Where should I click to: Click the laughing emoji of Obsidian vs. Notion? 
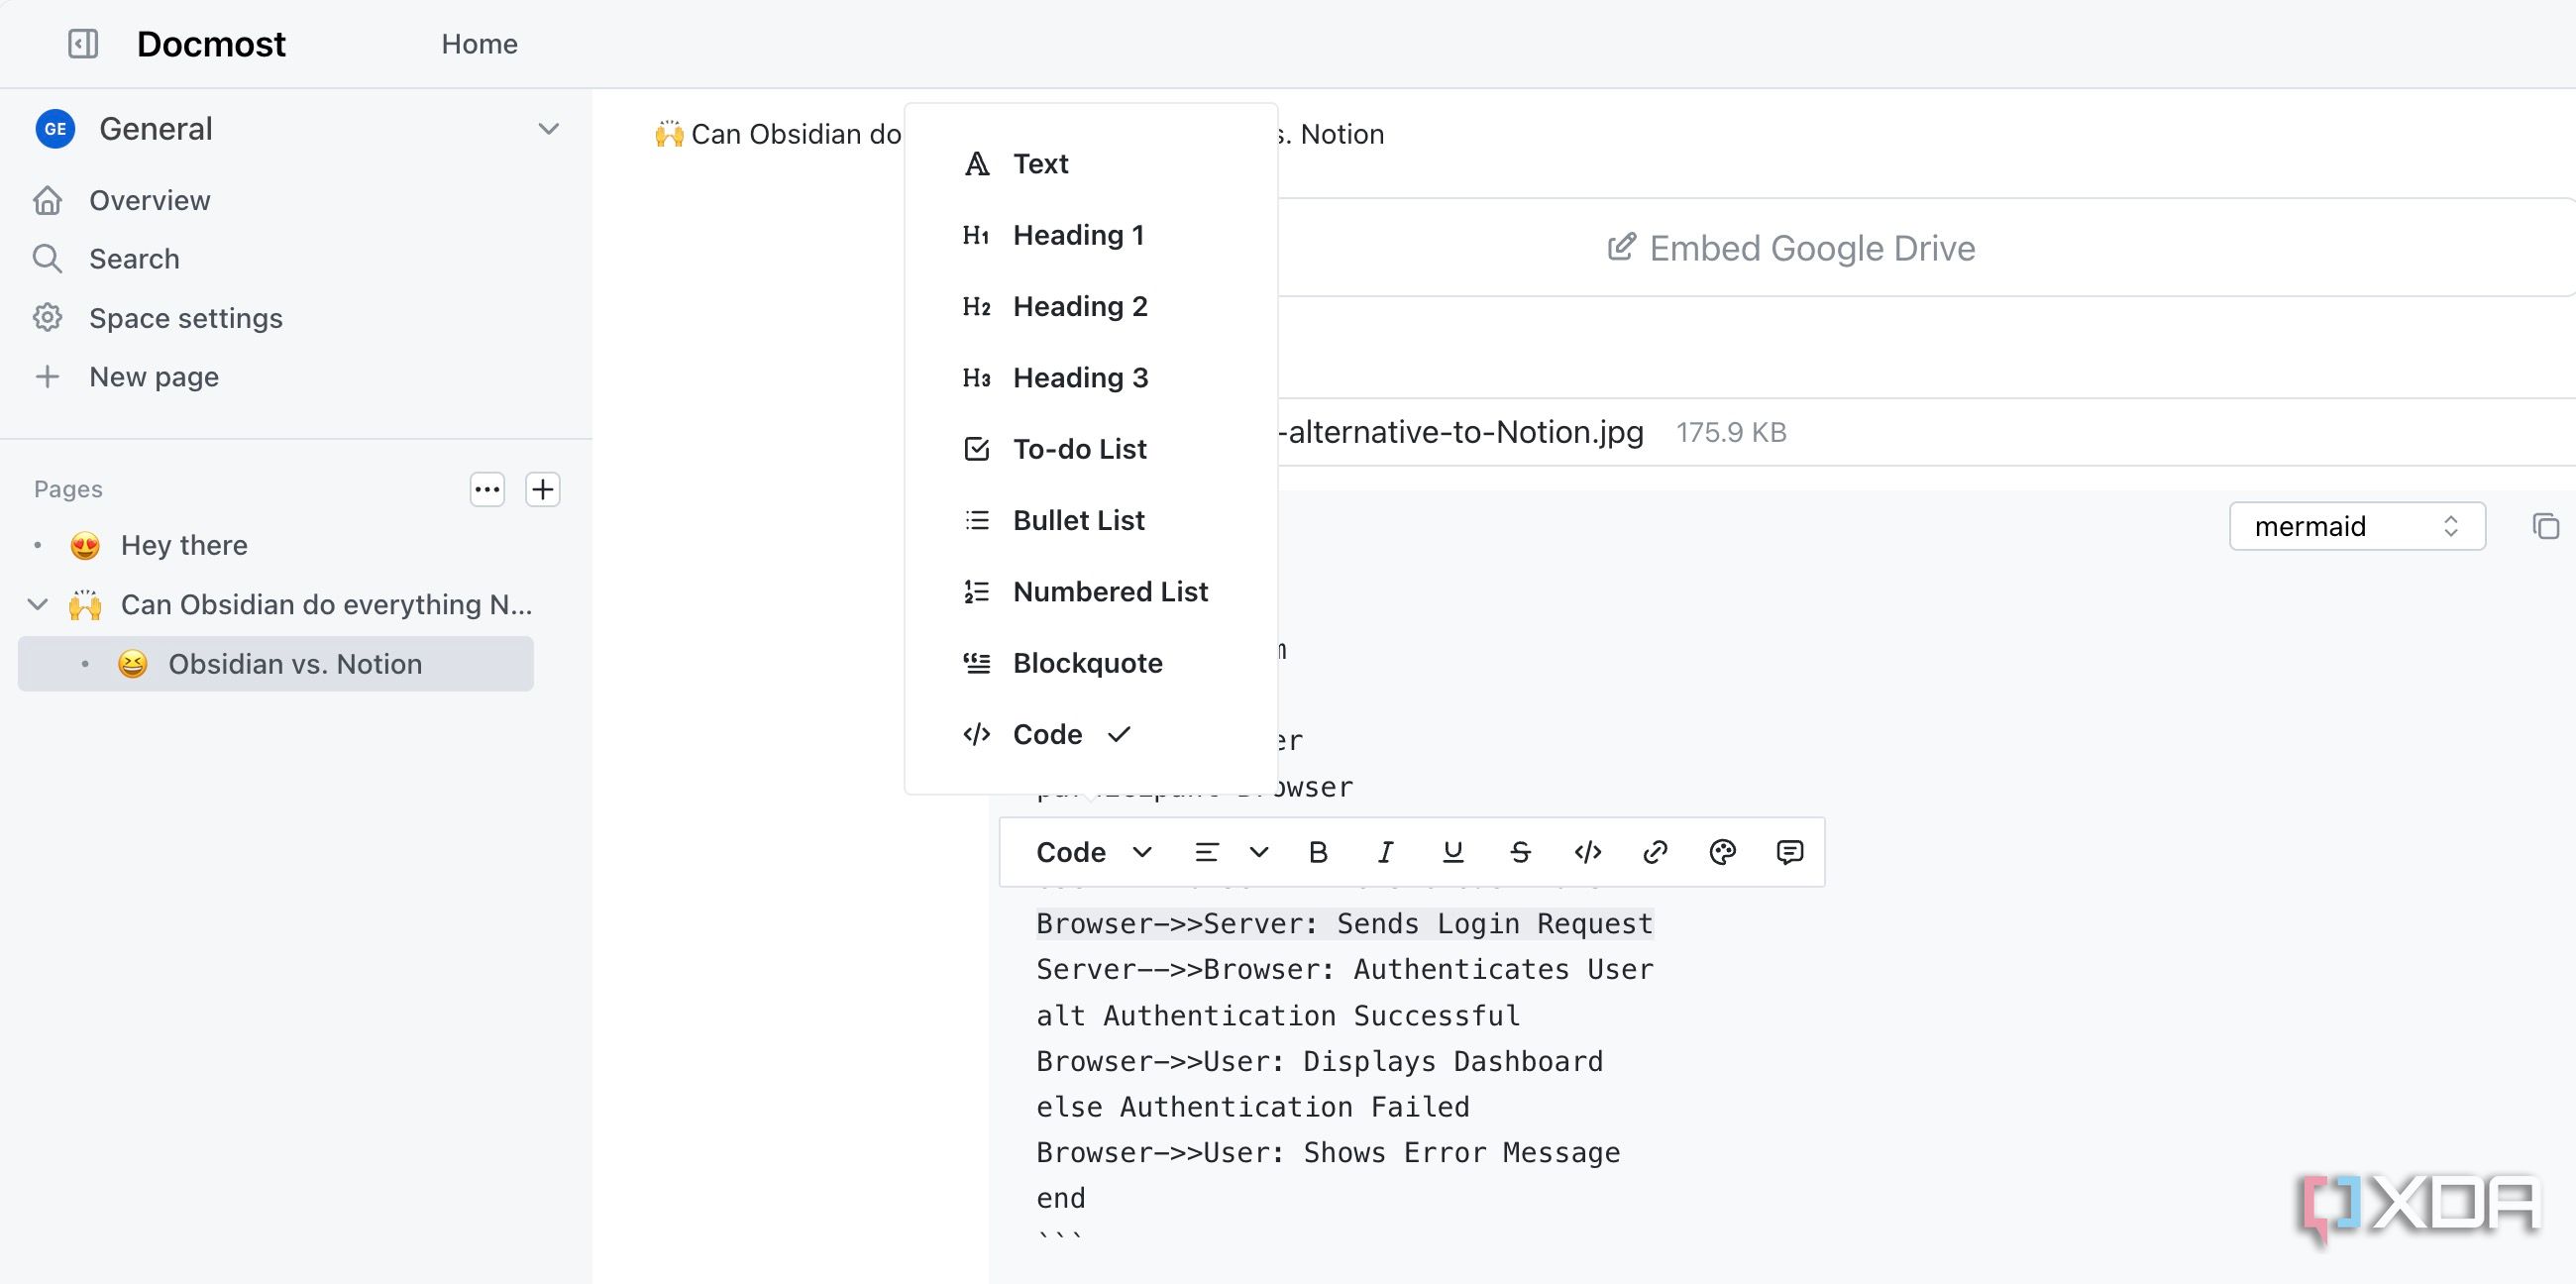coord(132,664)
